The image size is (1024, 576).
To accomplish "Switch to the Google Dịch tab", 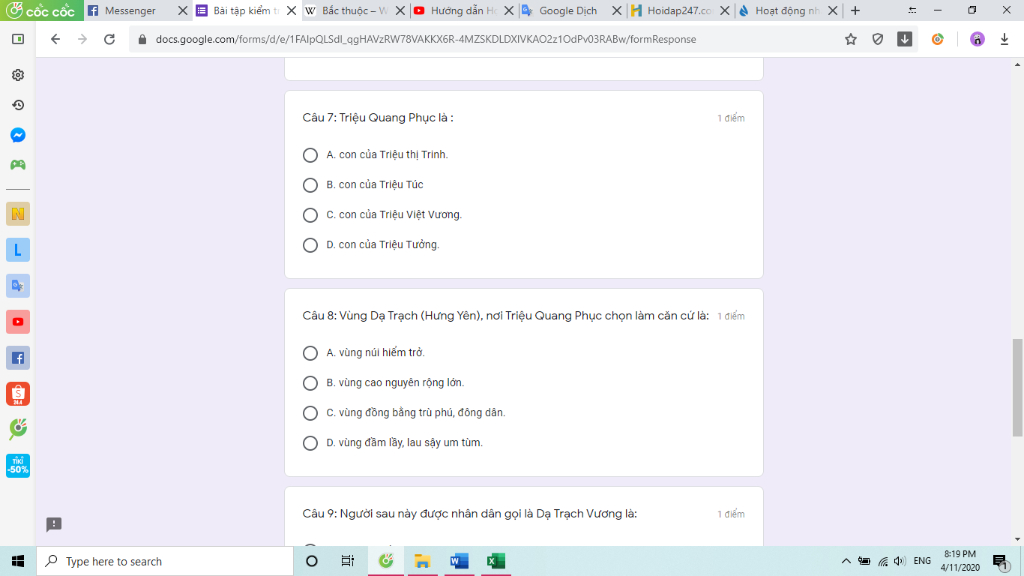I will point(568,10).
